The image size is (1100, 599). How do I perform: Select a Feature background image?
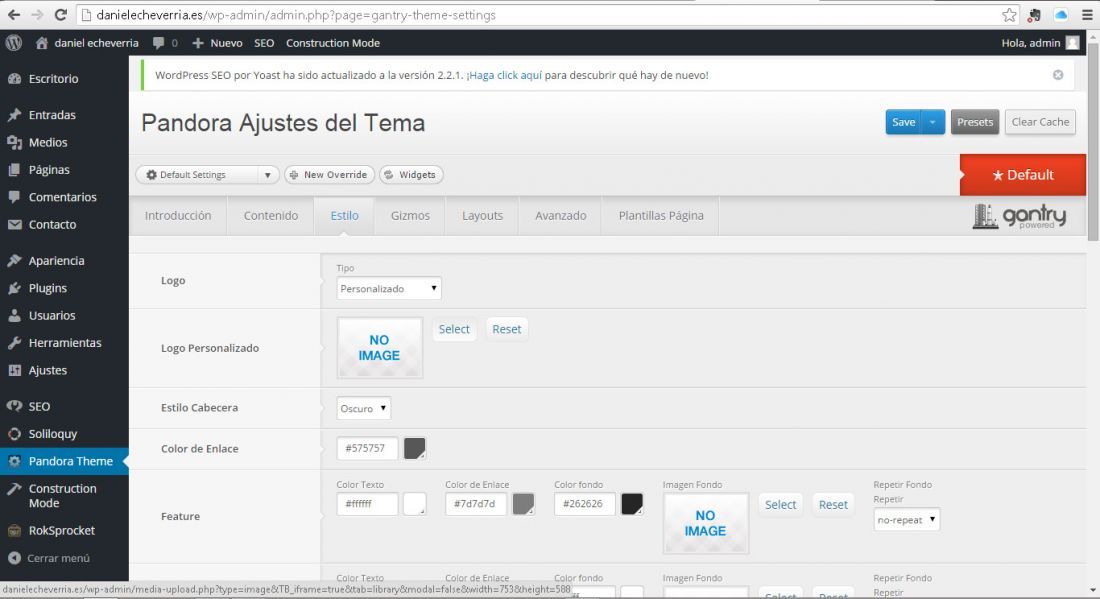point(780,504)
